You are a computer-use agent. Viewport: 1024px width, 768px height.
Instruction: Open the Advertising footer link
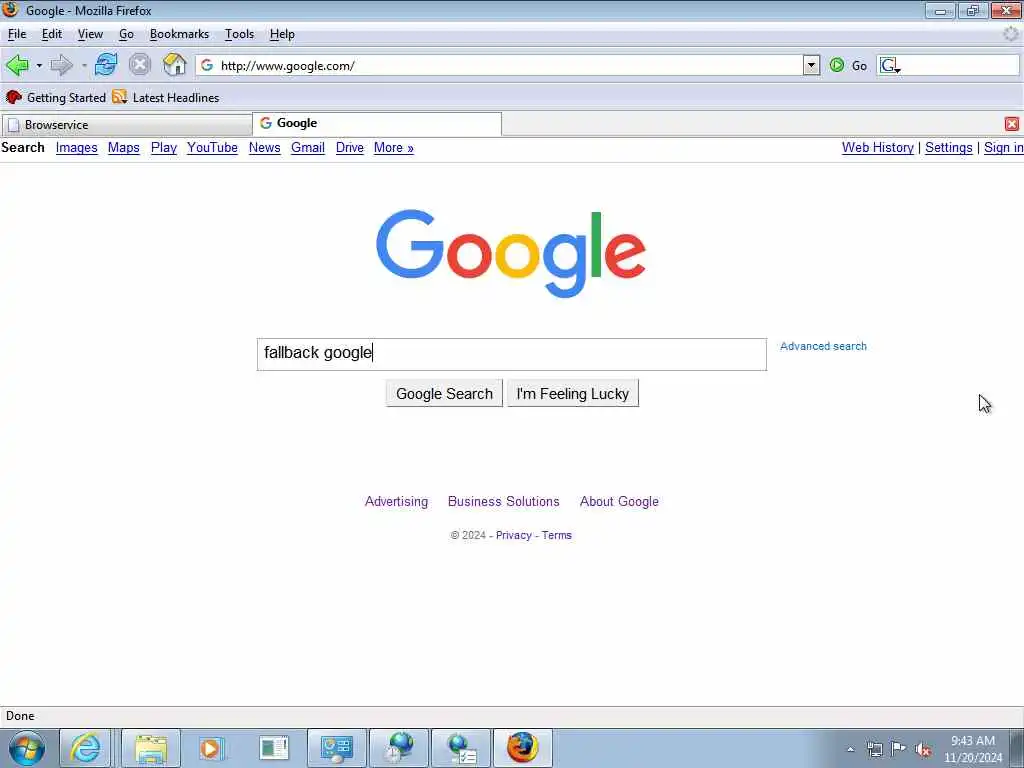(396, 502)
